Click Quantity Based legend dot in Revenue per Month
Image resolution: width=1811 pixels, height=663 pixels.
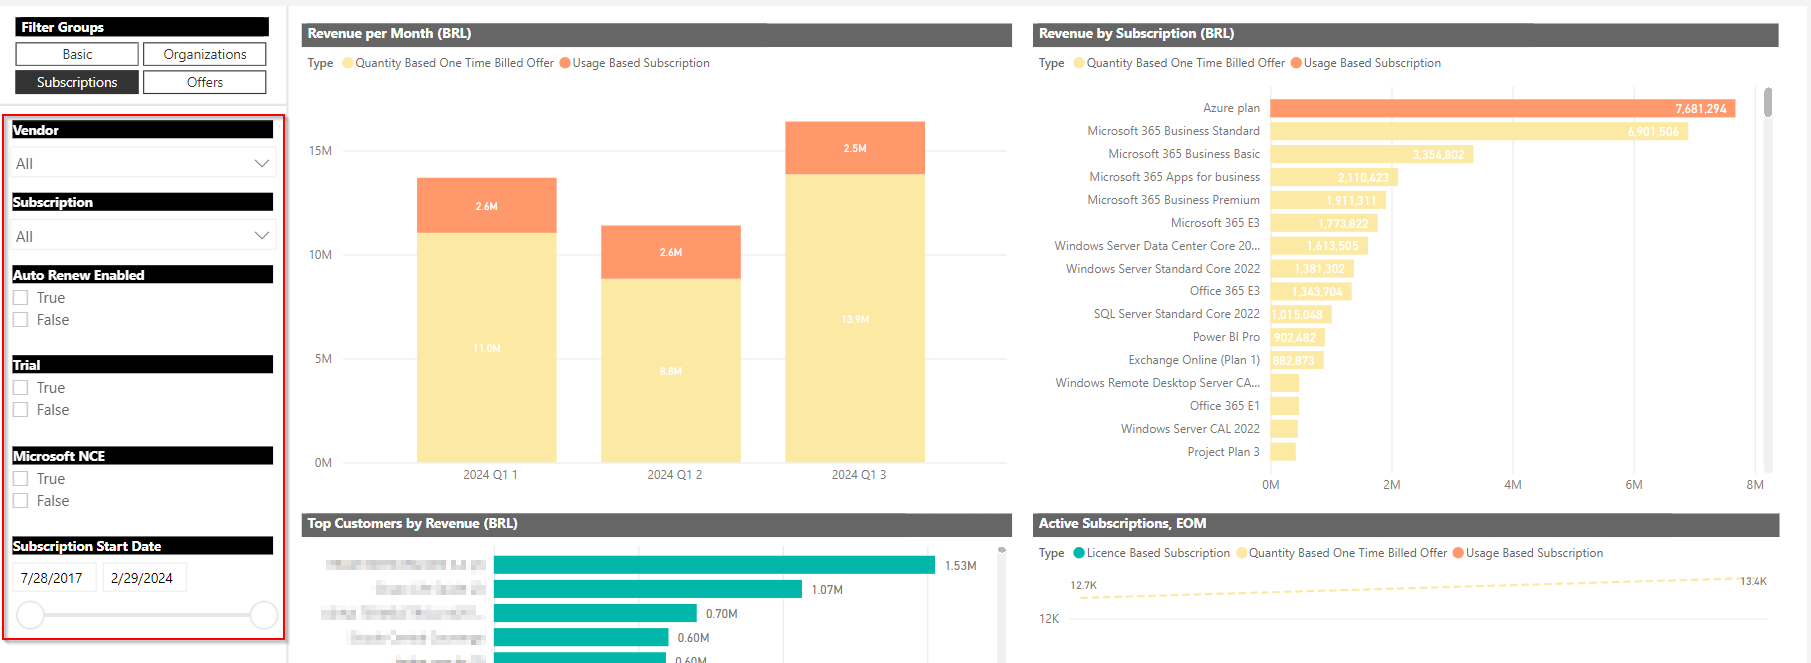[348, 63]
